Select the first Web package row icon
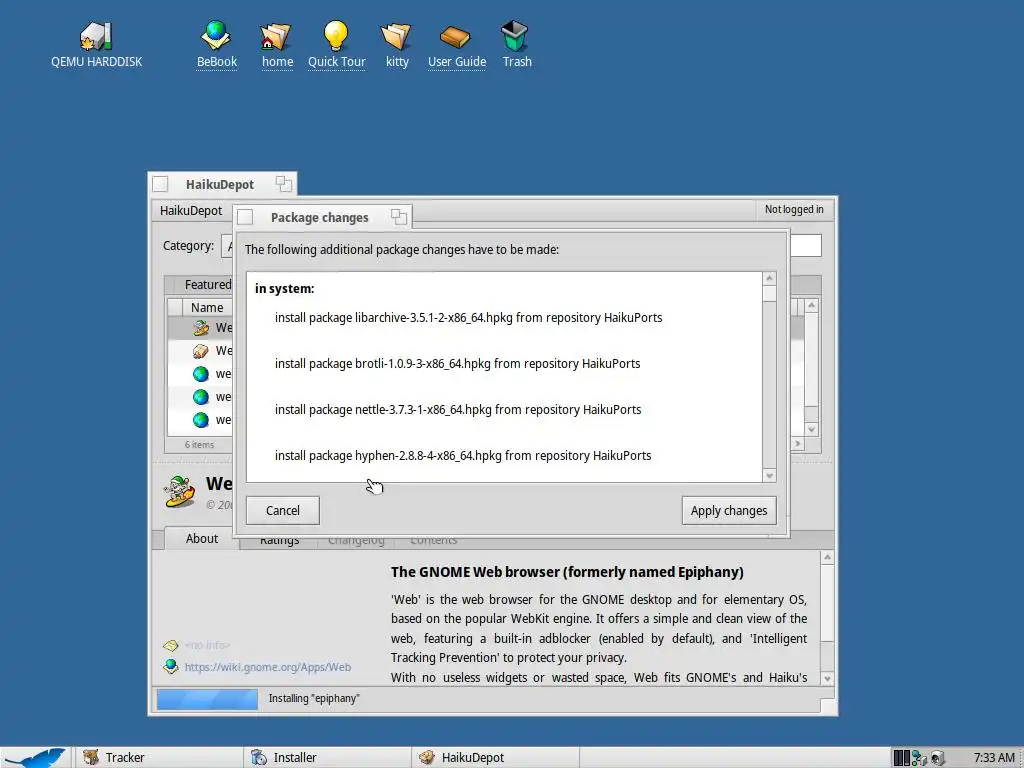This screenshot has width=1024, height=768. [200, 328]
